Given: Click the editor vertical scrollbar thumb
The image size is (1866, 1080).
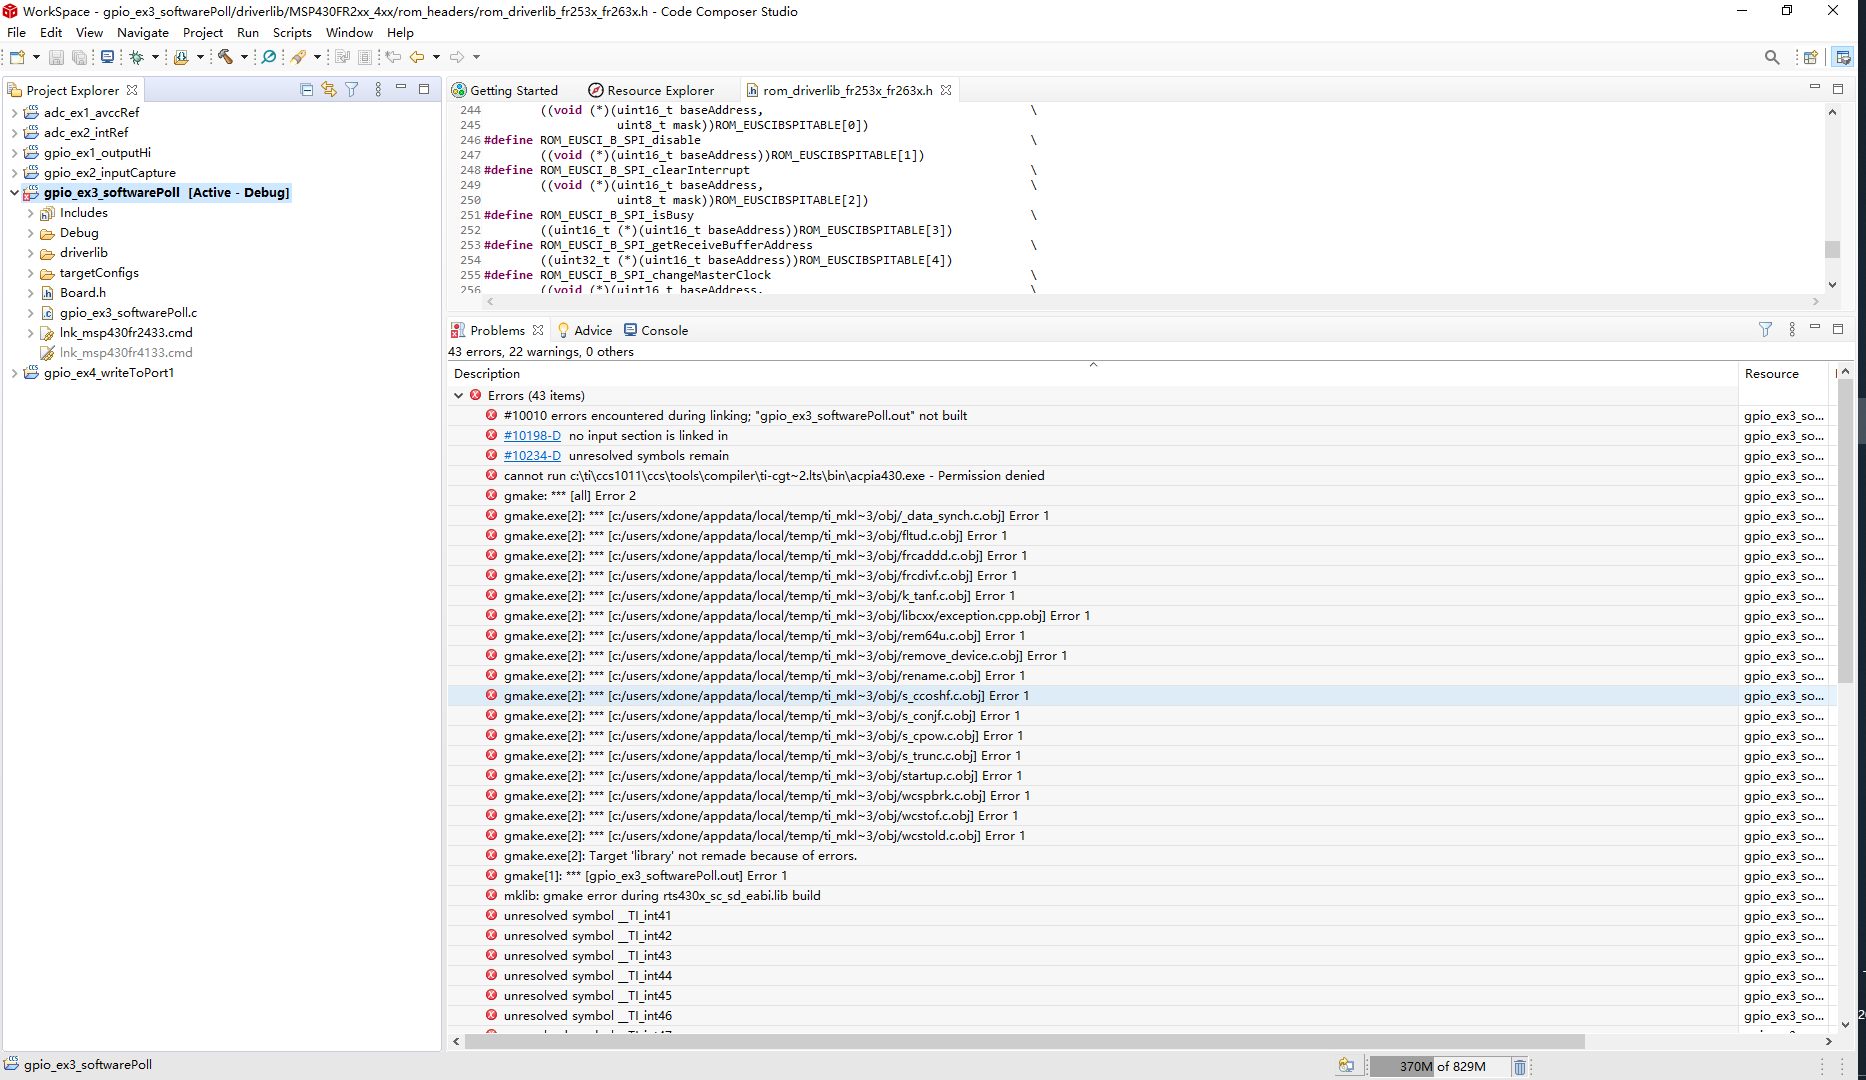Looking at the screenshot, I should [1832, 249].
